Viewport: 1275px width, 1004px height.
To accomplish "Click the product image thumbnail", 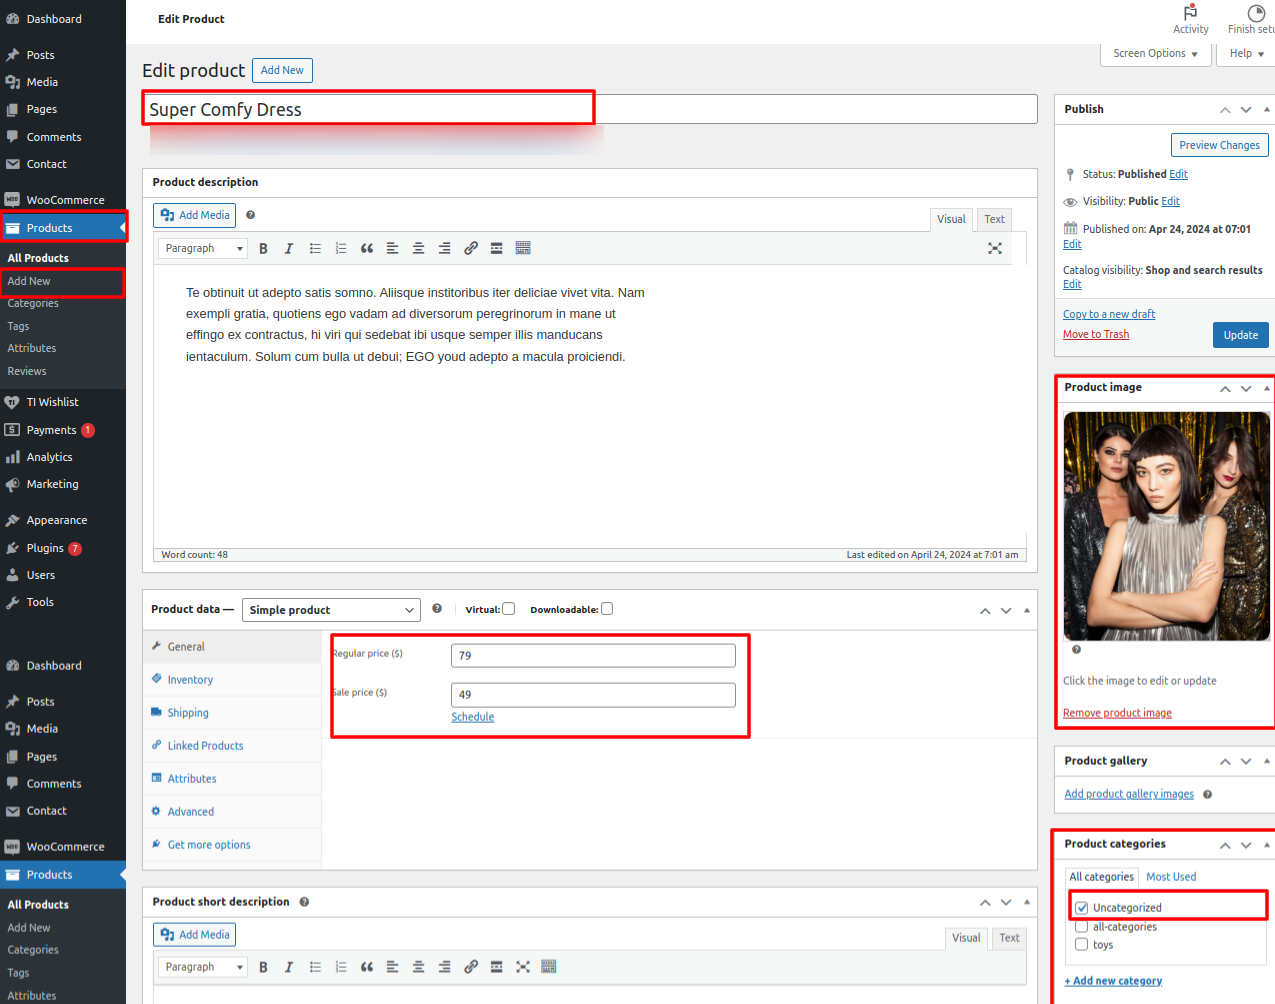I will (x=1166, y=526).
